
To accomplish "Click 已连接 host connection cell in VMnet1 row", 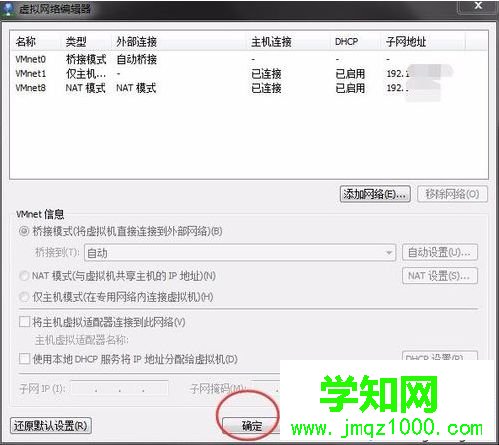I will (266, 74).
